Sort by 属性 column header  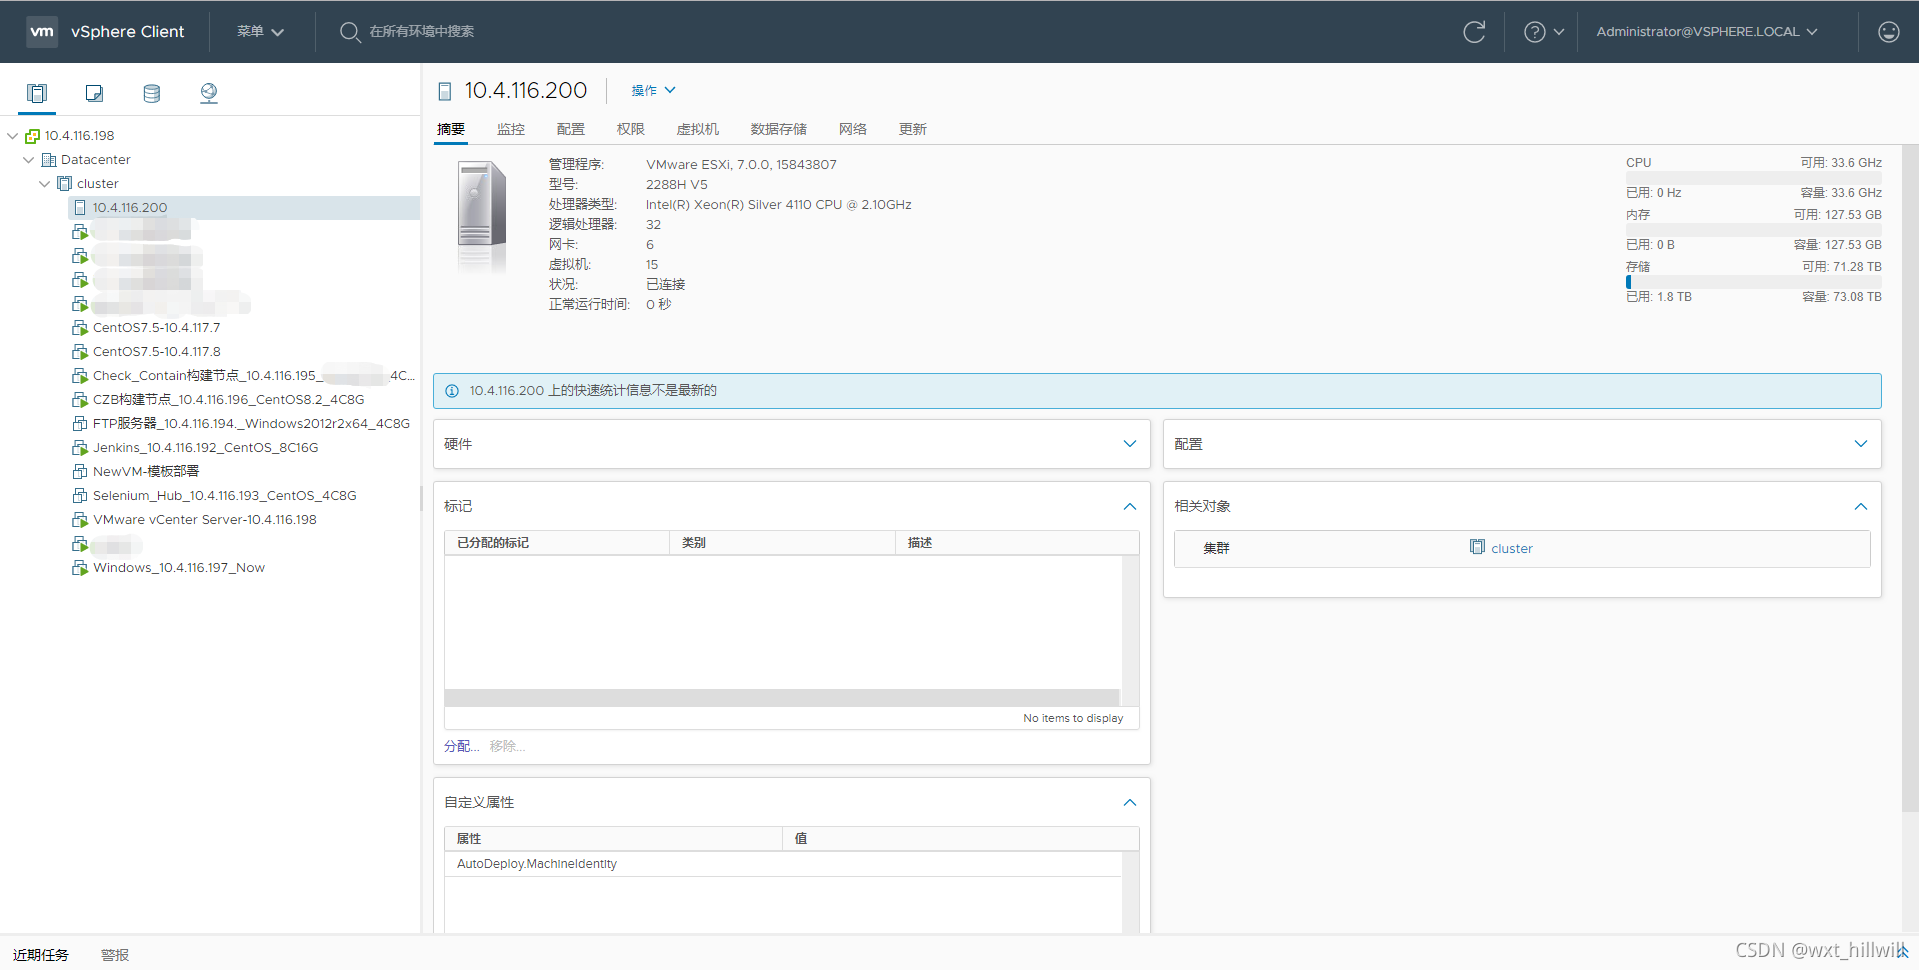613,839
